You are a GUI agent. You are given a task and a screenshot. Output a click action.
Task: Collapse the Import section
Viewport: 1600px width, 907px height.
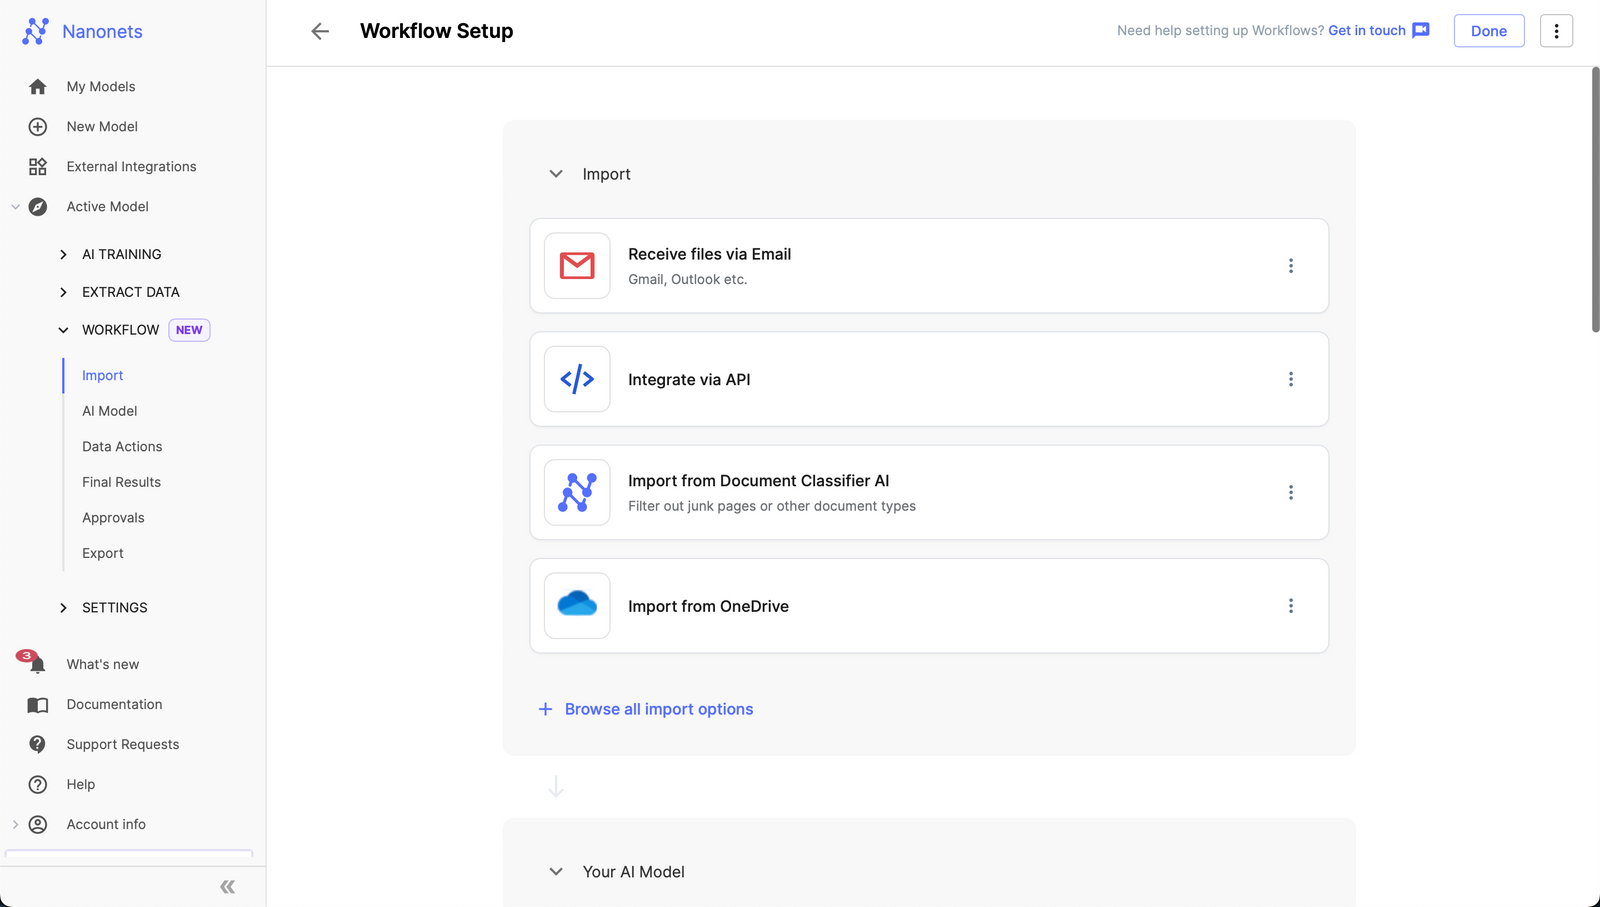click(x=556, y=173)
